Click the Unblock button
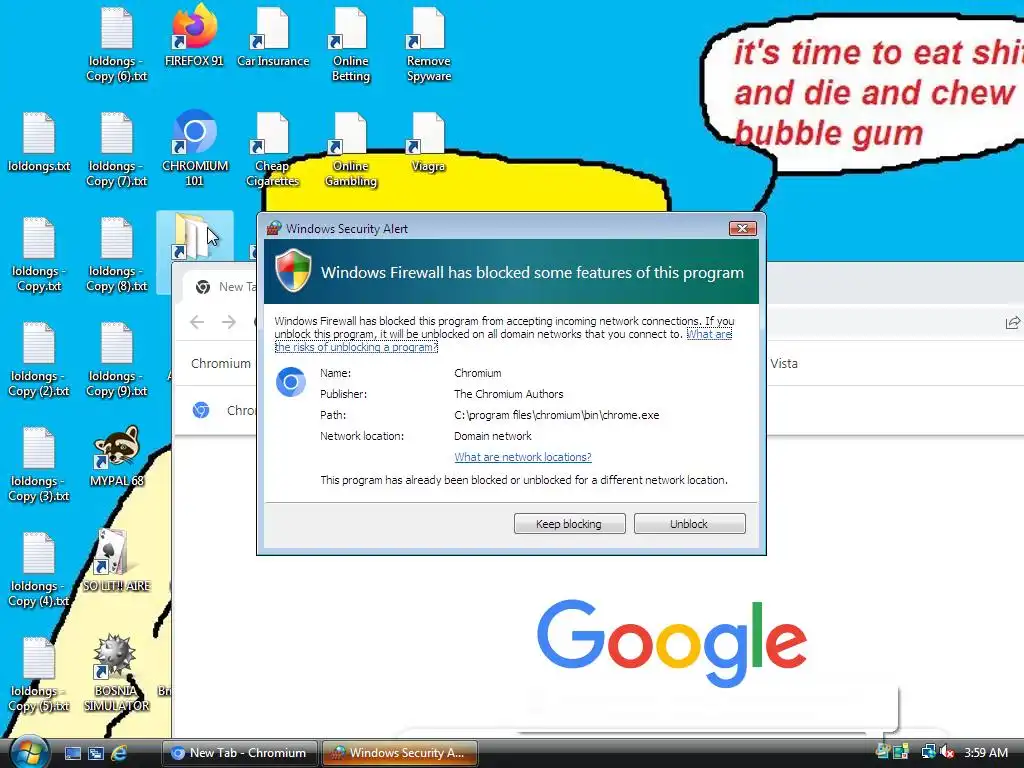 pos(689,524)
